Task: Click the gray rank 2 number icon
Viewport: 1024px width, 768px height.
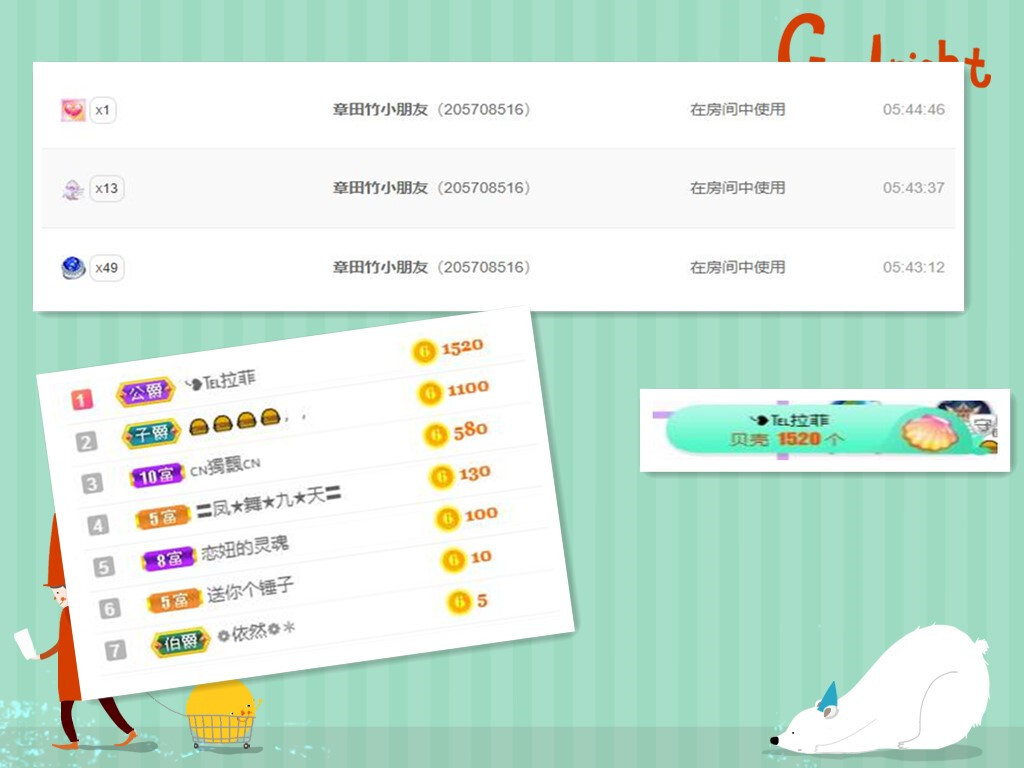Action: (x=87, y=441)
